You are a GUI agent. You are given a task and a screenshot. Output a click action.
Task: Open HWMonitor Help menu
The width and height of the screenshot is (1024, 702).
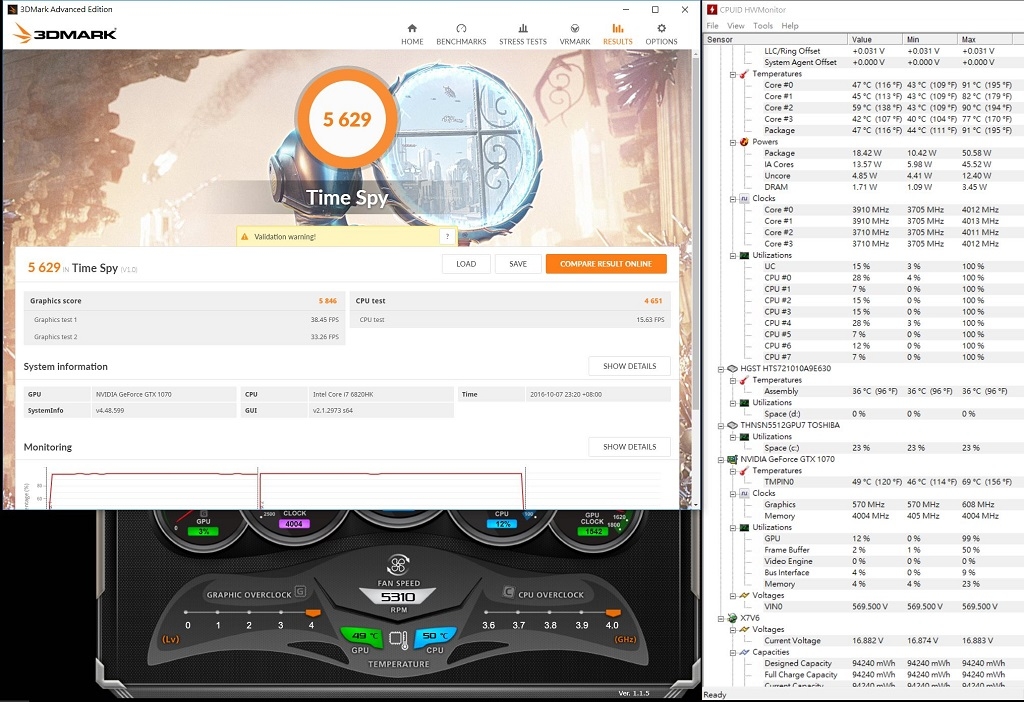[x=790, y=25]
